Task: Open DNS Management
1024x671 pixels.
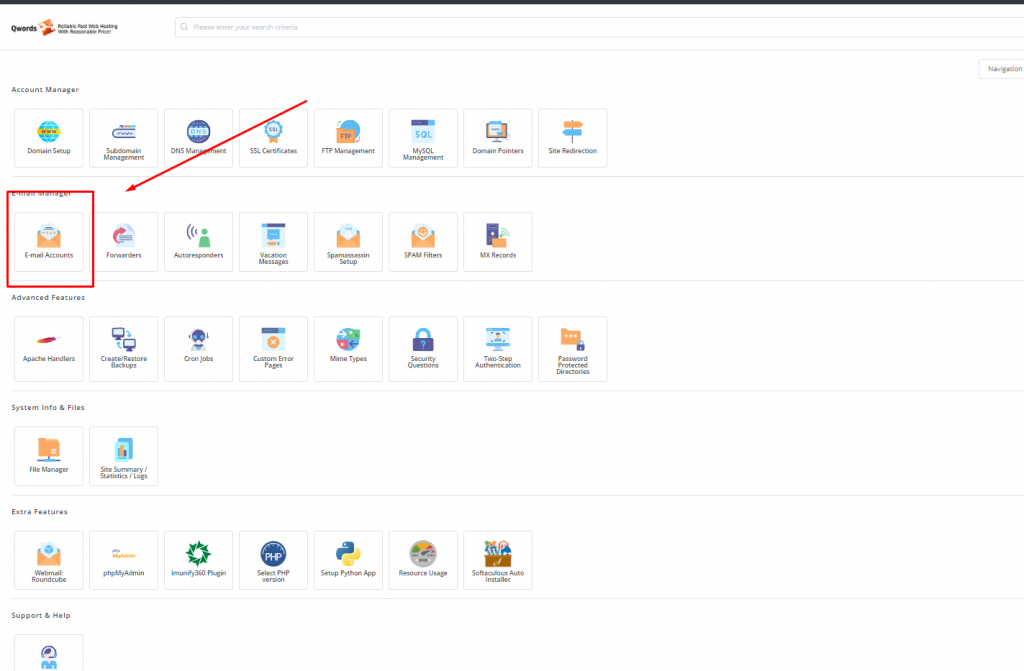Action: point(198,137)
